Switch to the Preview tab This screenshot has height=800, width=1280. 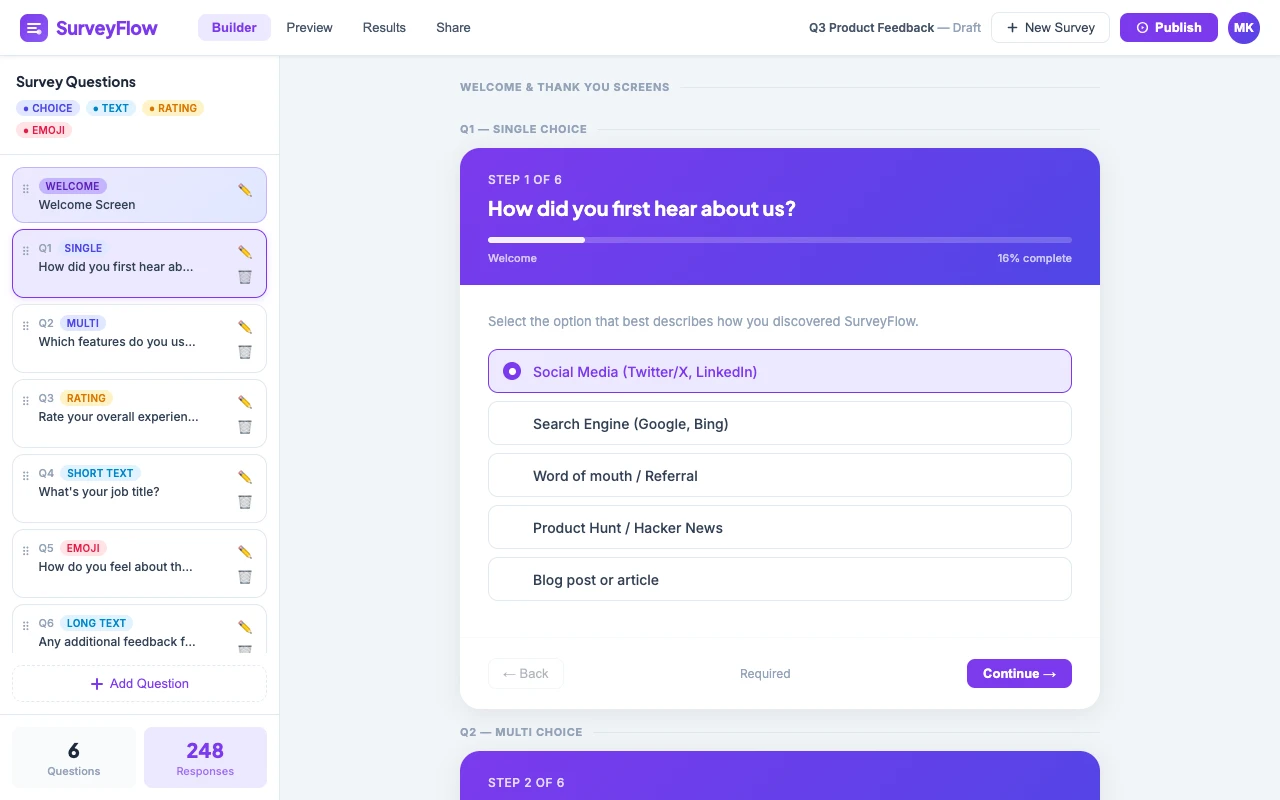coord(309,27)
